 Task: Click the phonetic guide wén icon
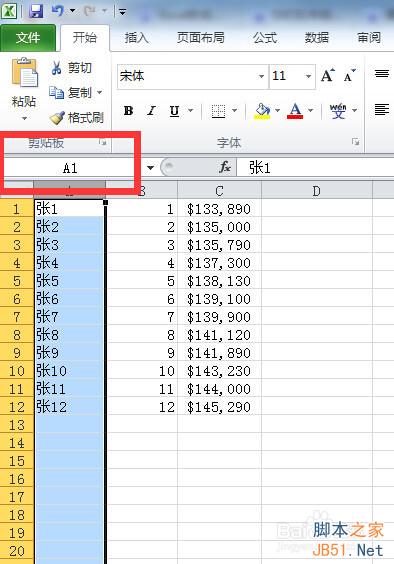point(338,111)
